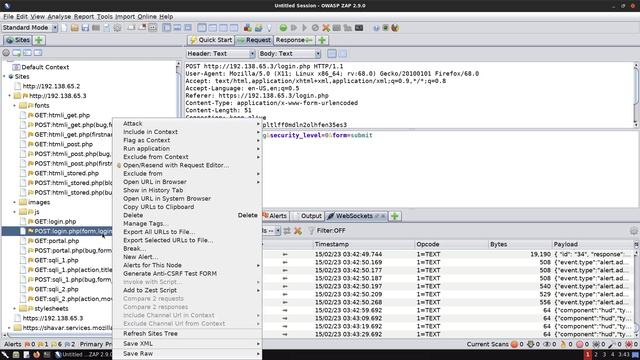
Task: Click the Continue play arrow icon
Action: [x=304, y=28]
